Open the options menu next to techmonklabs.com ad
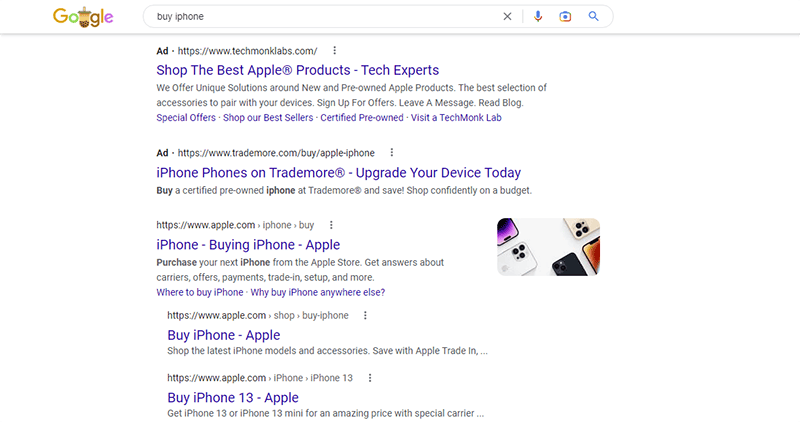This screenshot has width=800, height=422. [335, 51]
